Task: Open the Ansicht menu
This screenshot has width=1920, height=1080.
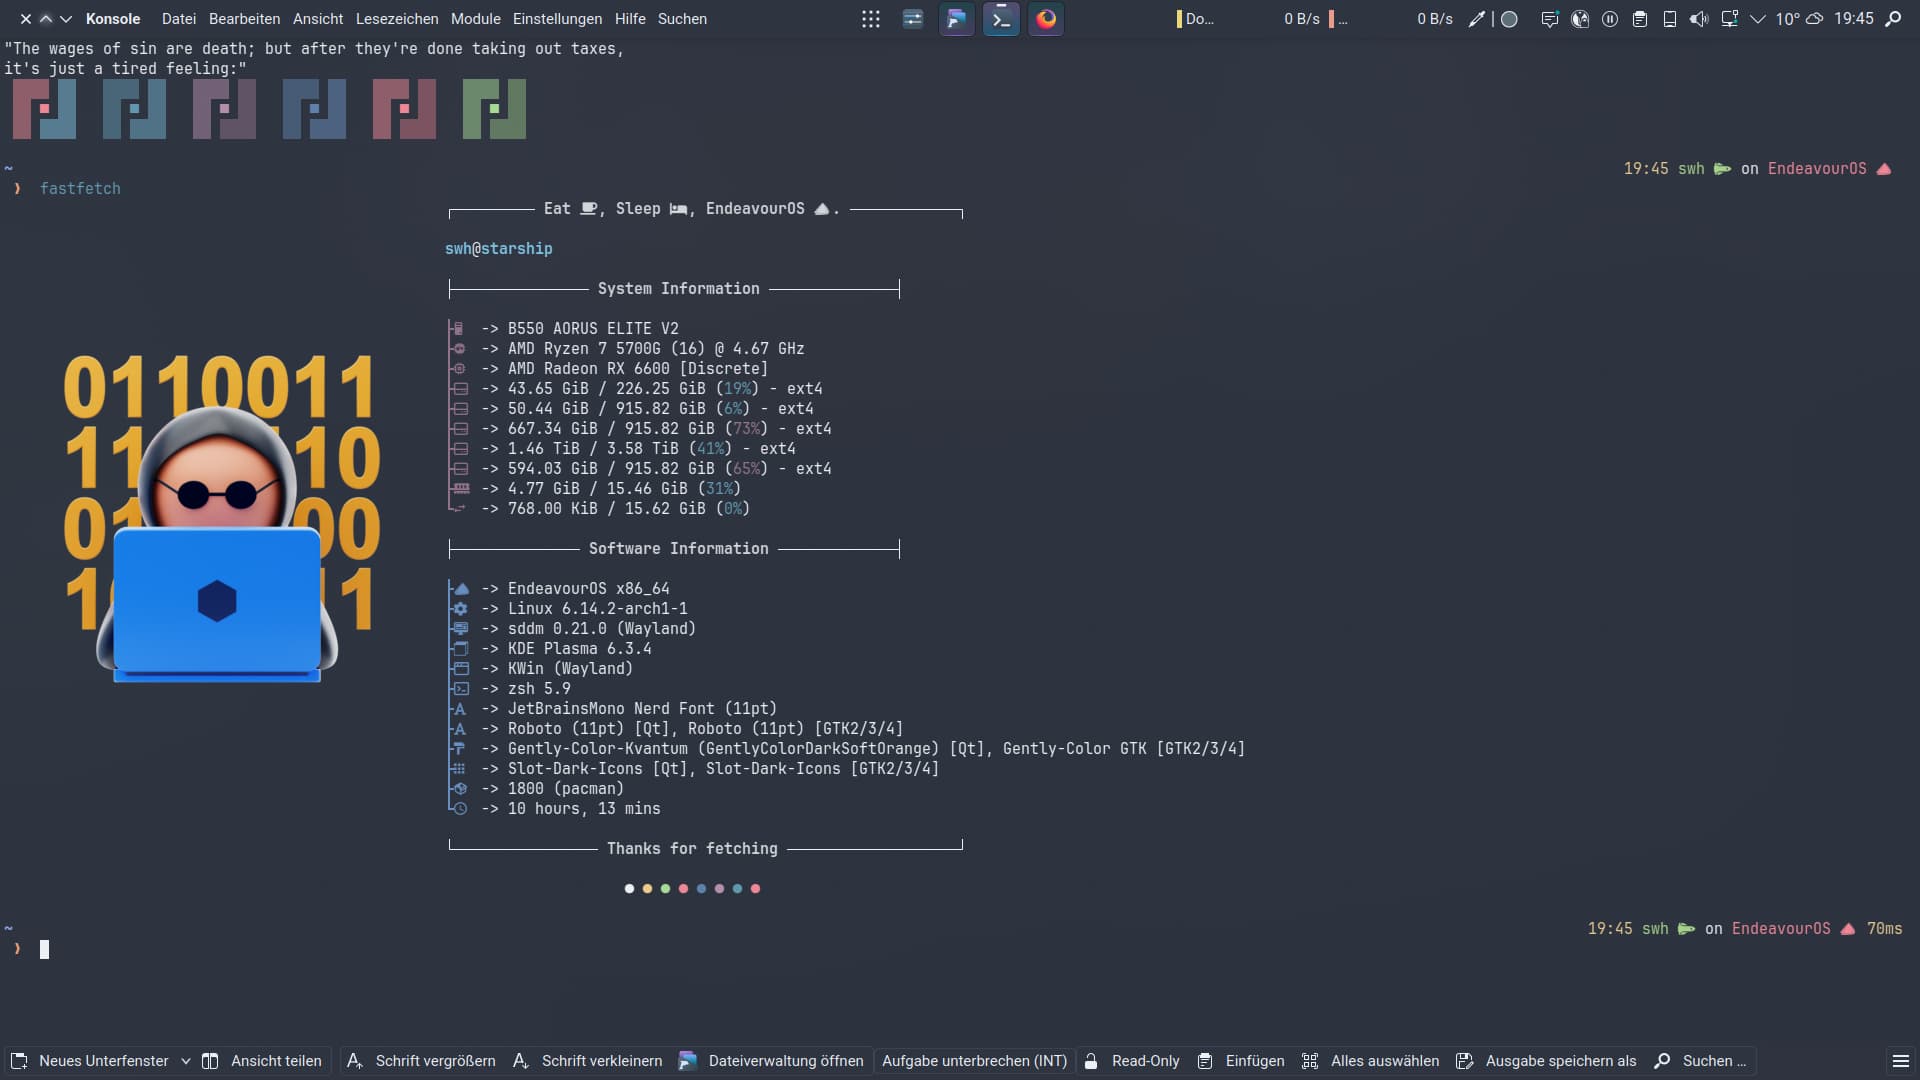Action: (318, 19)
